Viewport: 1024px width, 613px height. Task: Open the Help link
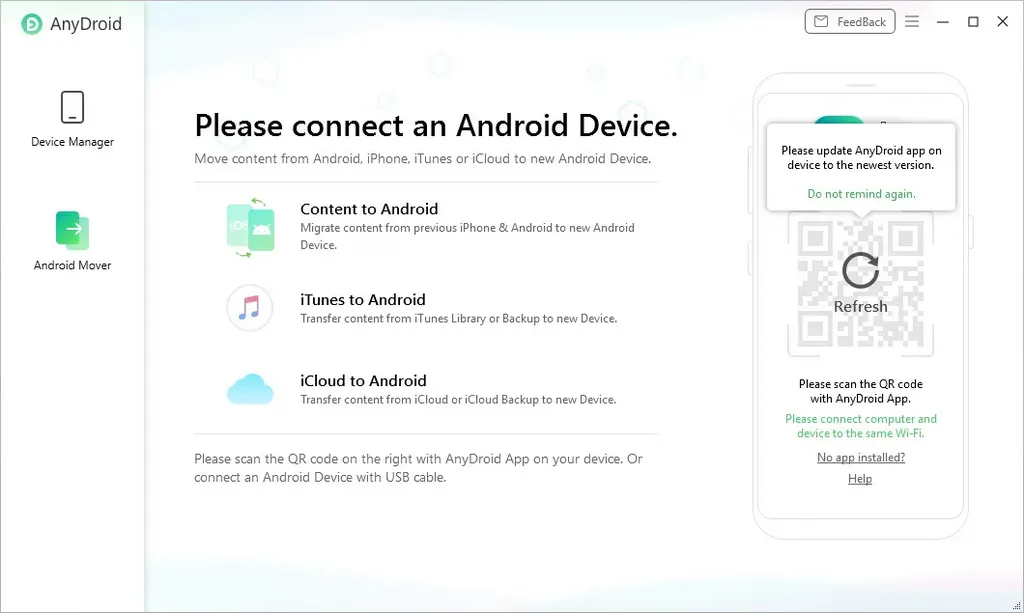859,479
